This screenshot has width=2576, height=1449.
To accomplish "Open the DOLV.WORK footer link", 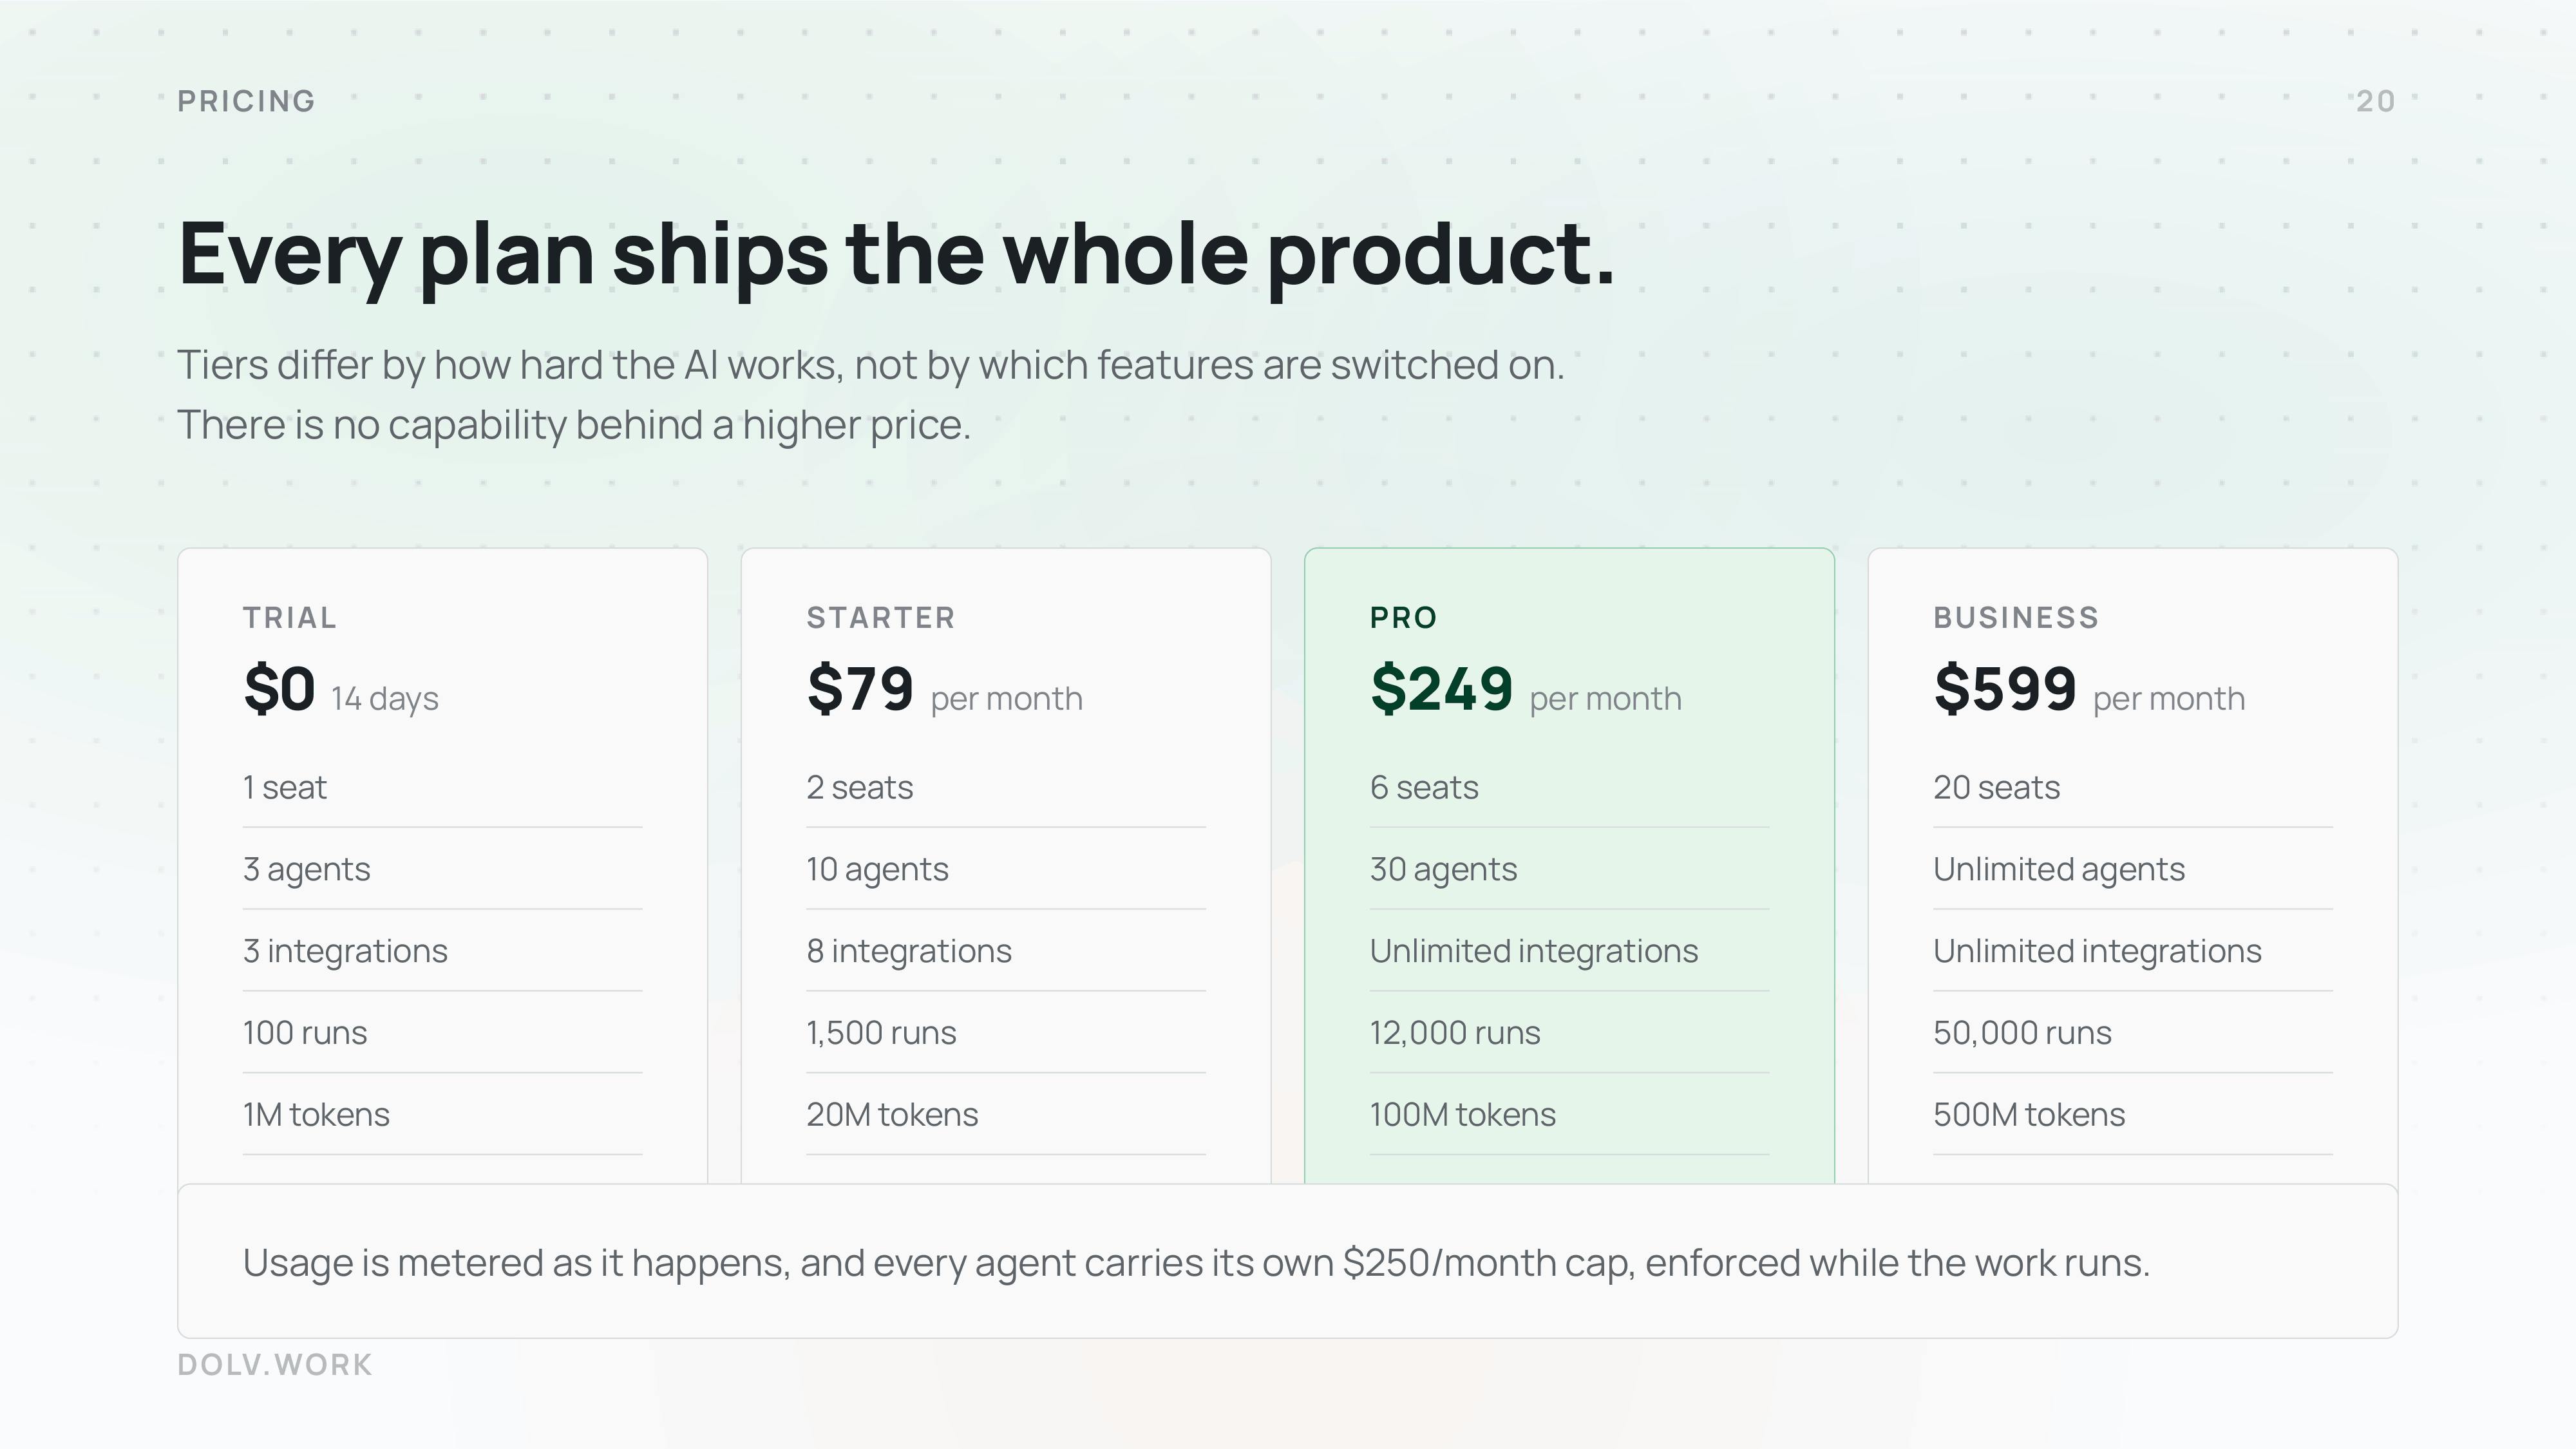I will 275,1365.
